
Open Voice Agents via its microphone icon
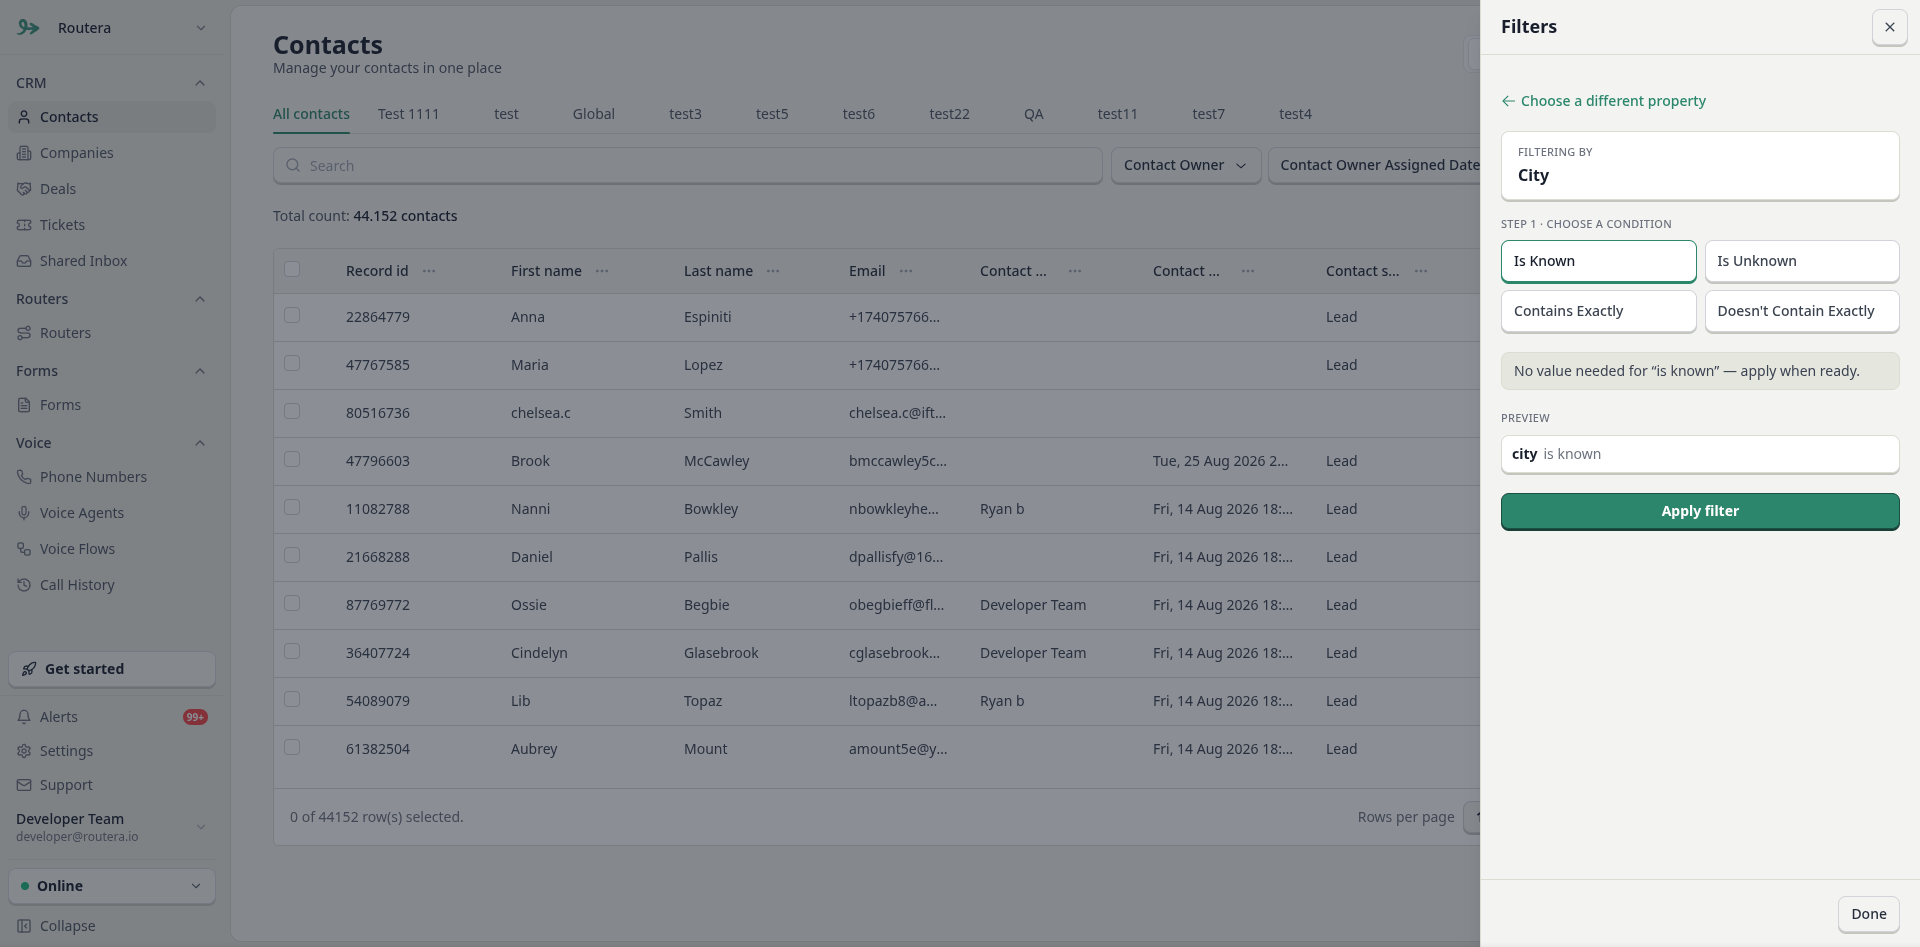tap(24, 513)
